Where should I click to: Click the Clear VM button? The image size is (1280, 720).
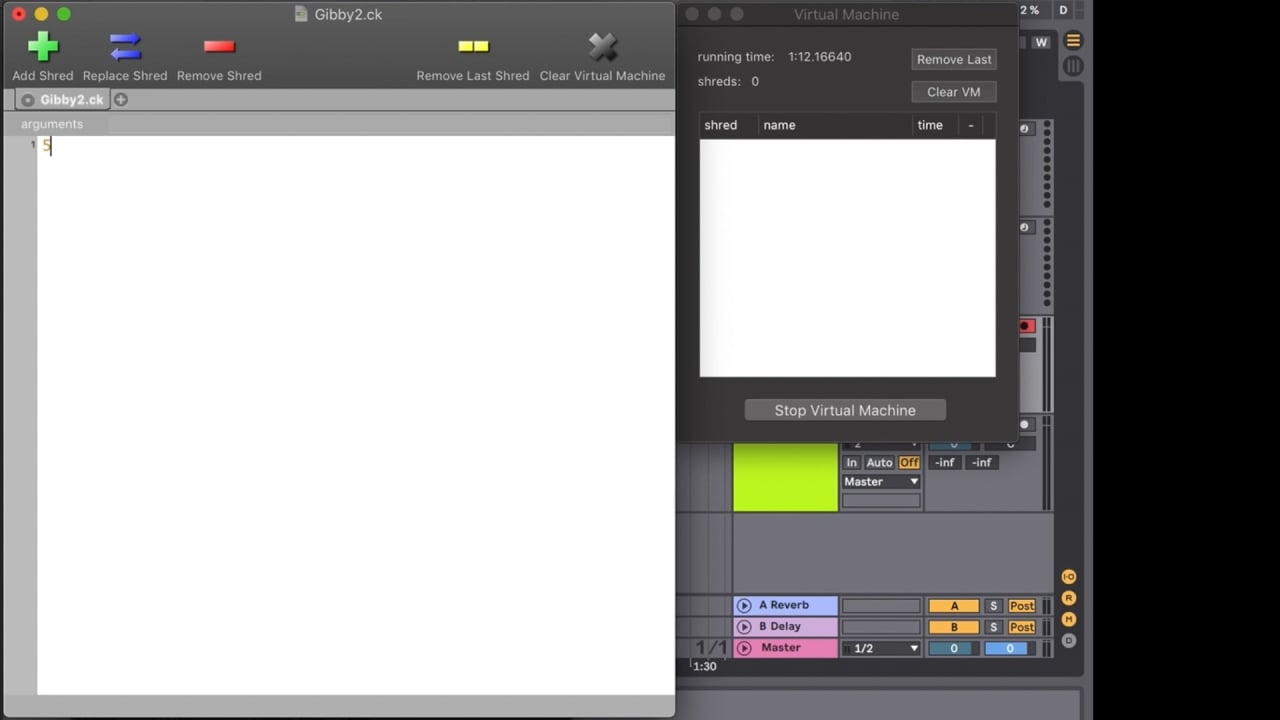(954, 92)
